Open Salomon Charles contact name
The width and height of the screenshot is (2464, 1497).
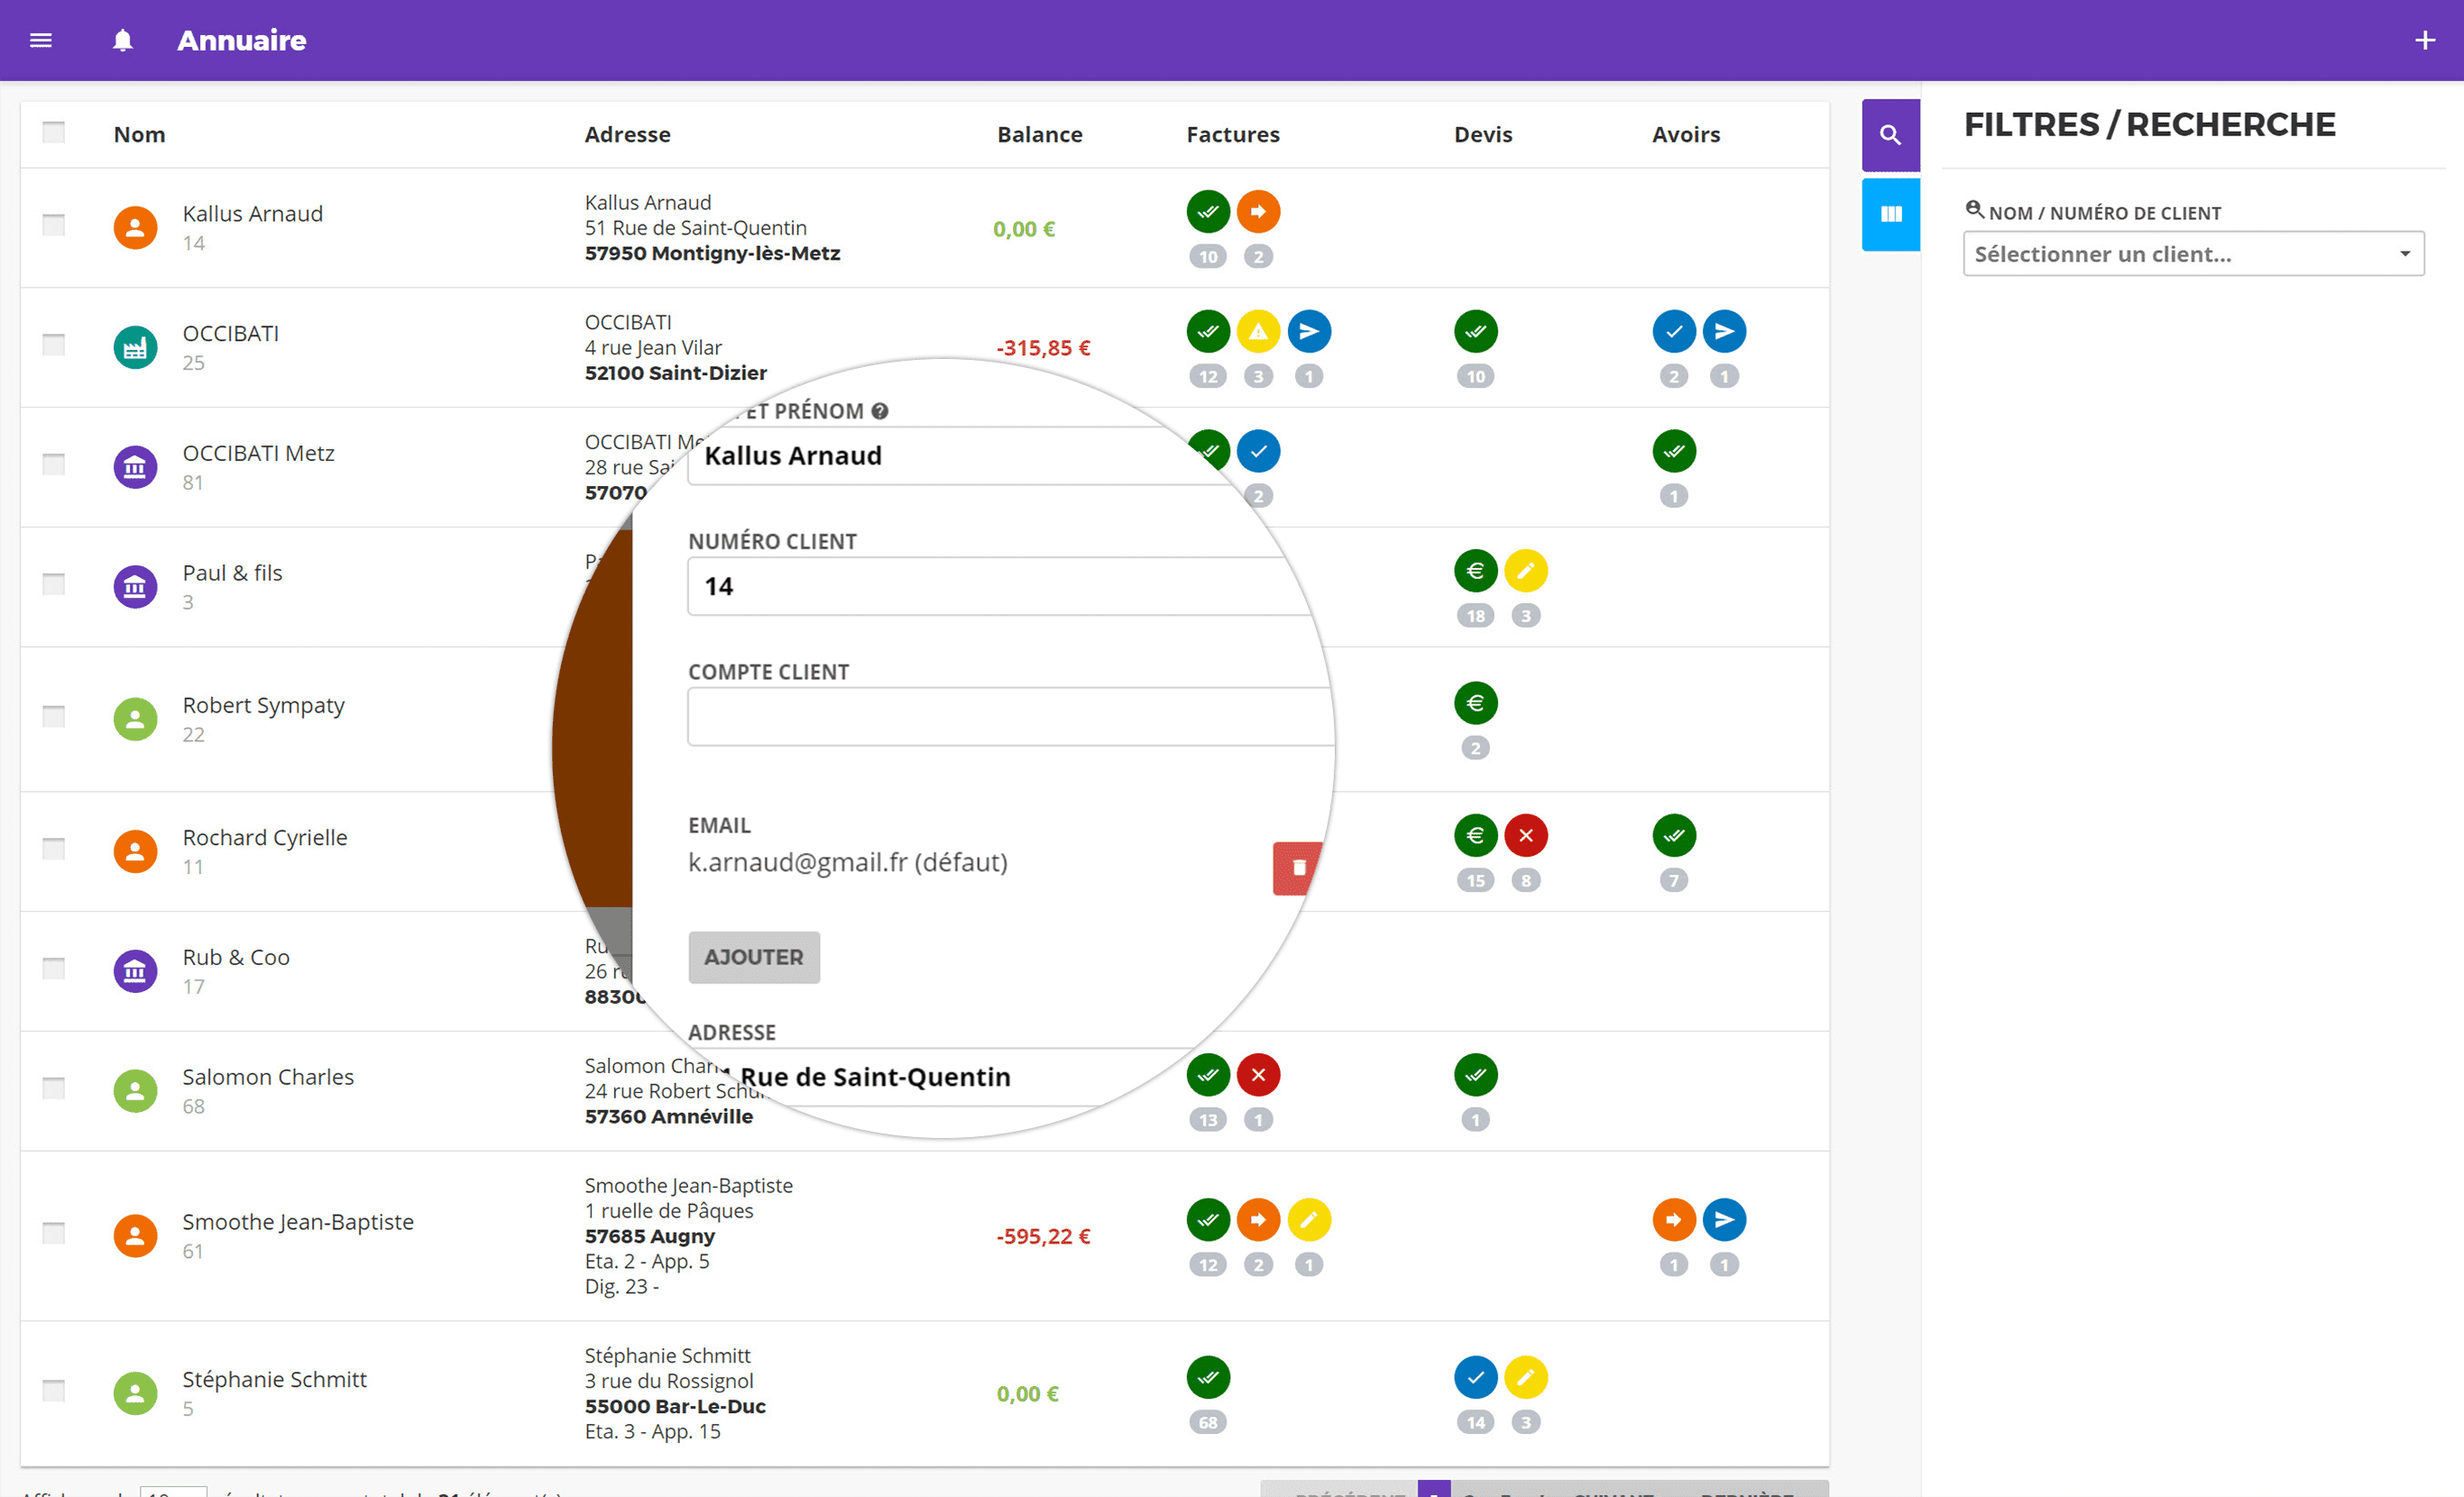coord(268,1077)
